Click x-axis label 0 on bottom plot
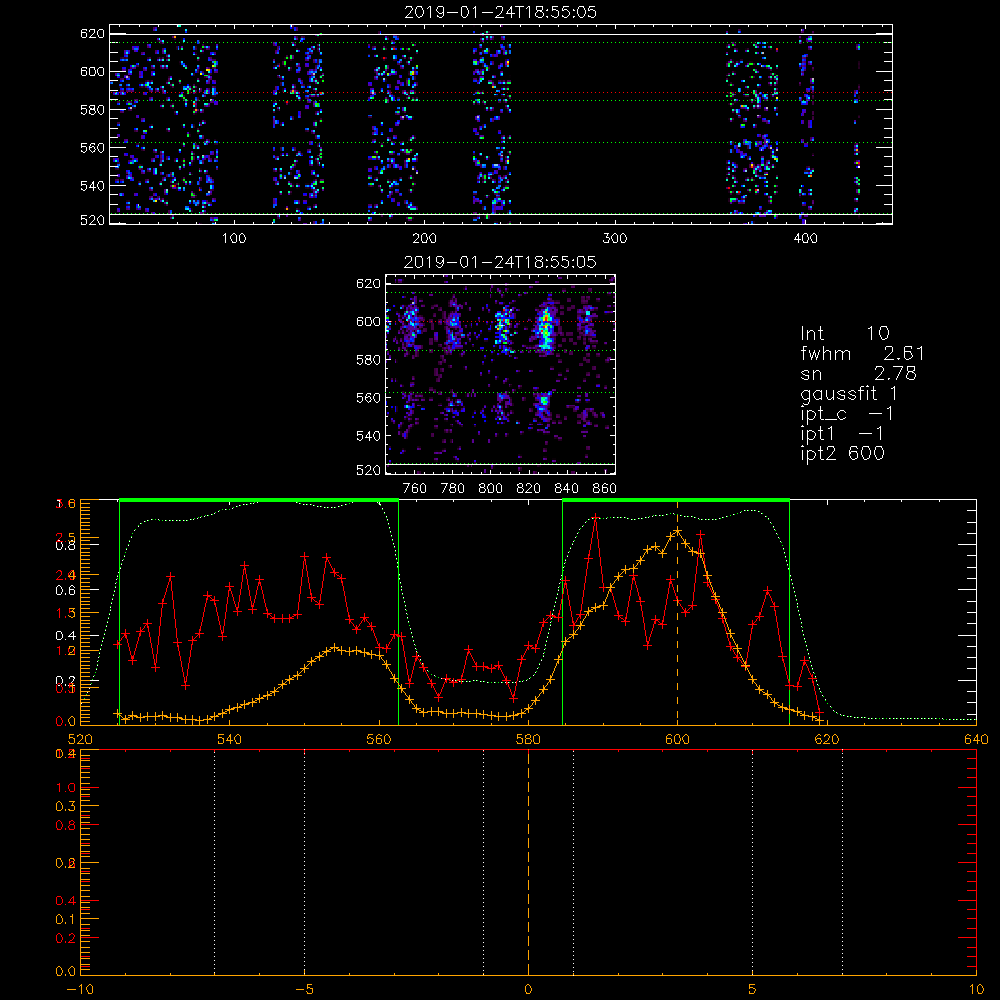 pyautogui.click(x=529, y=990)
